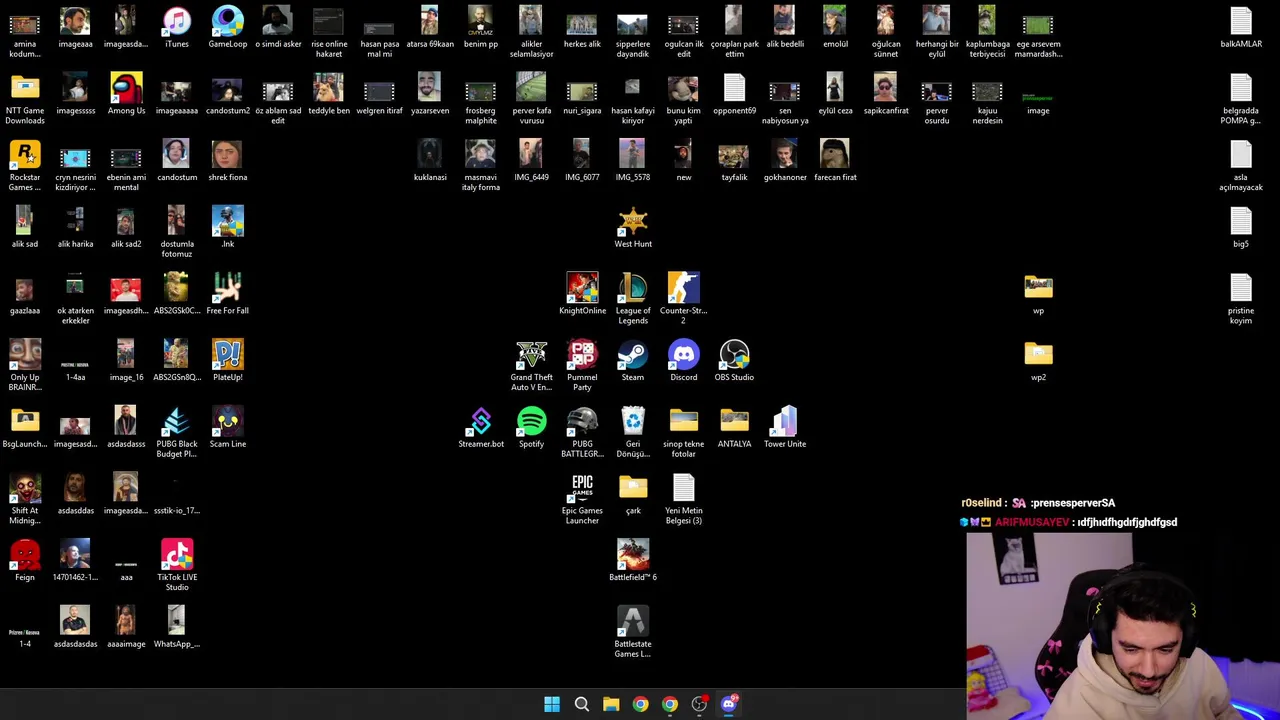Launch the Epic Games Launcher
1280x720 pixels.
point(582,500)
